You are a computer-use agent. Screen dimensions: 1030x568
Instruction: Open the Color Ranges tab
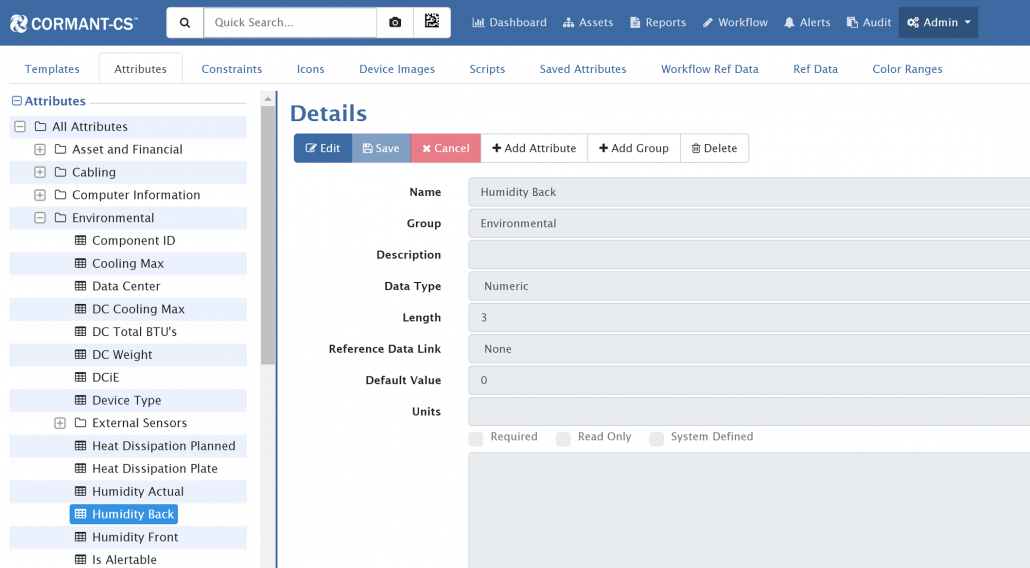click(x=906, y=69)
